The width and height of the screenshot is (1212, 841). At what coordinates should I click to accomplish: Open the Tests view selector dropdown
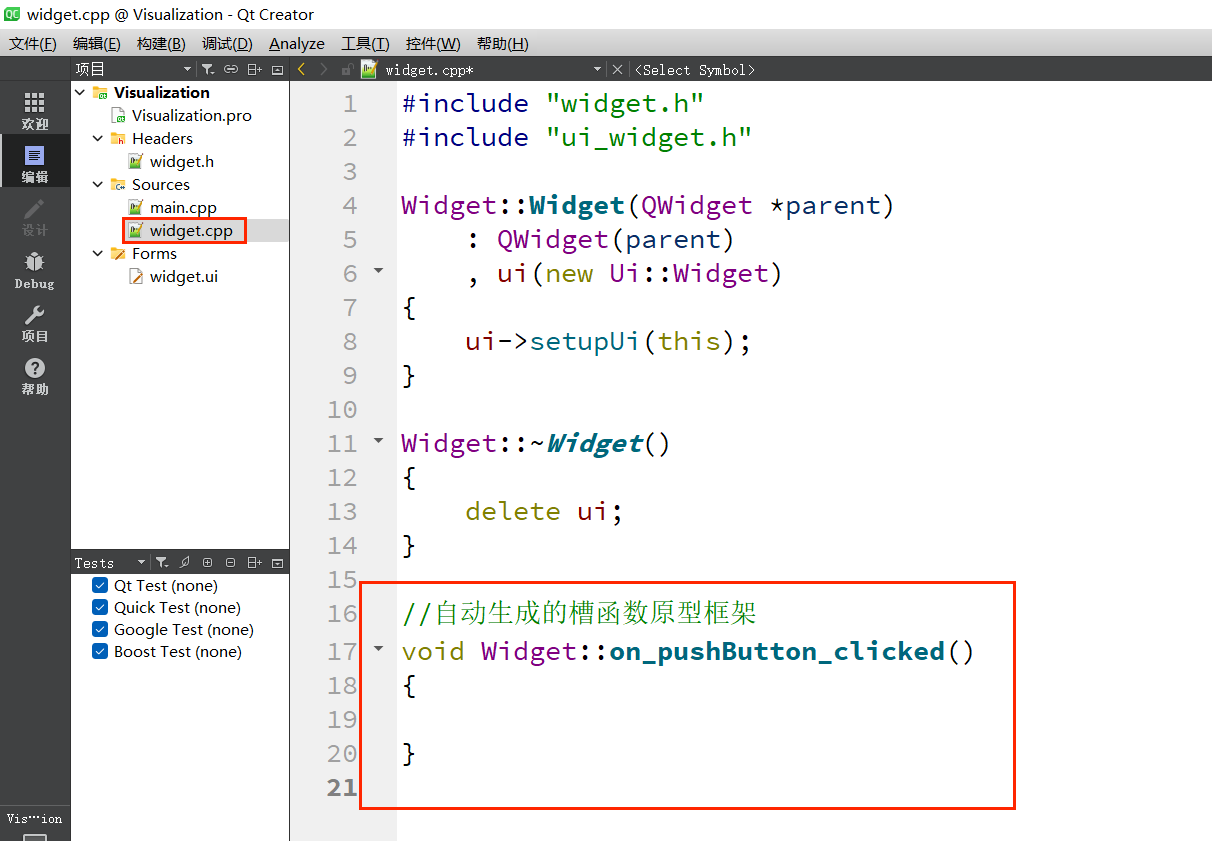point(110,563)
